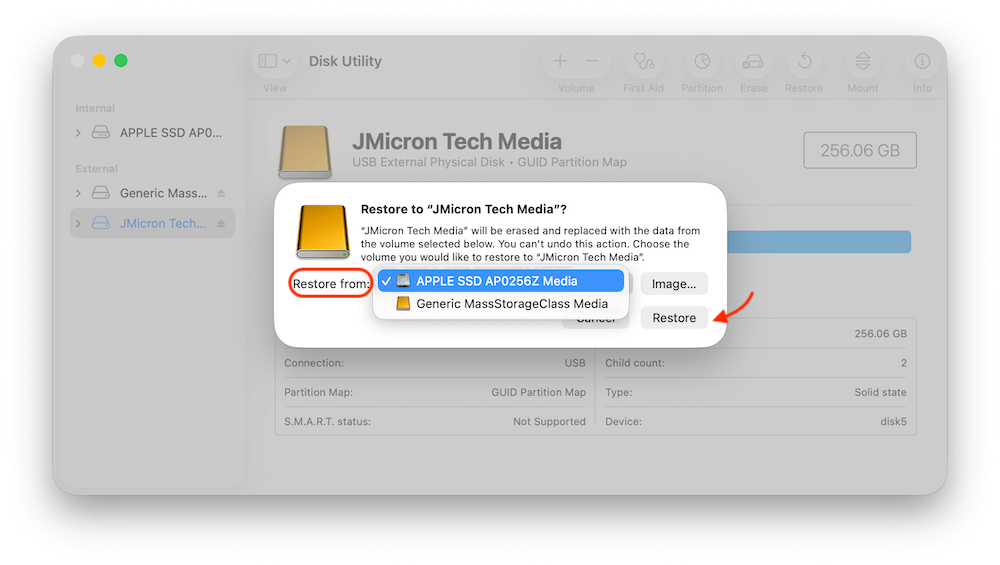Viewport: 1000px width, 565px height.
Task: Click the Restore toolbar icon
Action: [x=803, y=62]
